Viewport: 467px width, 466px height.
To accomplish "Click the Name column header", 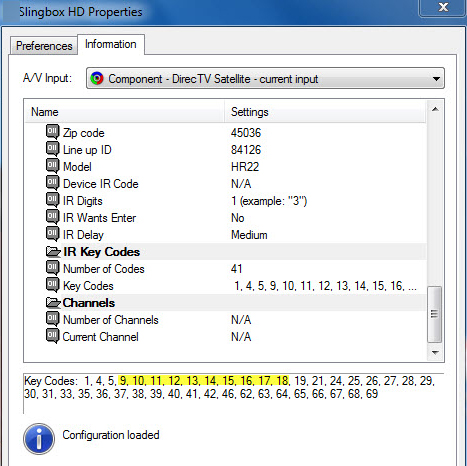I will click(x=125, y=112).
